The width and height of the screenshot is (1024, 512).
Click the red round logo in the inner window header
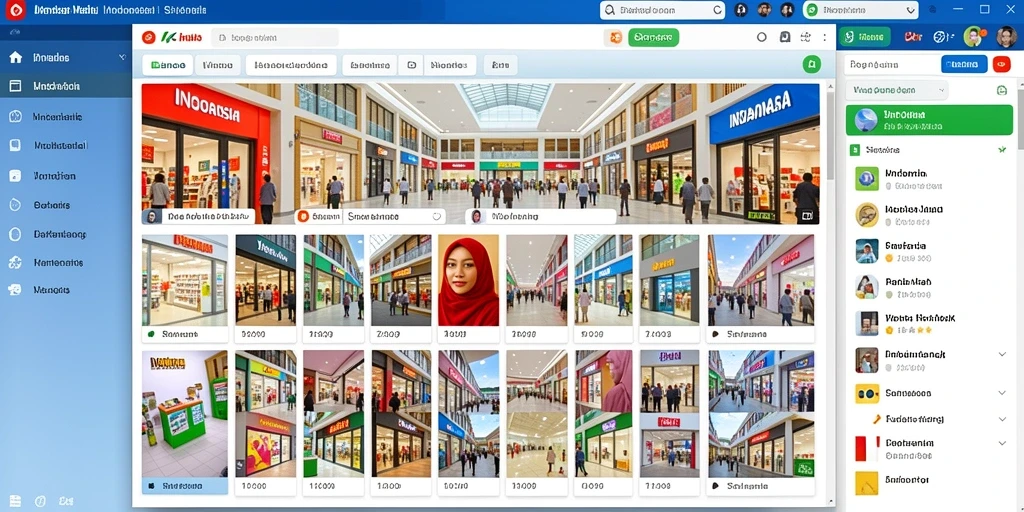tap(149, 37)
